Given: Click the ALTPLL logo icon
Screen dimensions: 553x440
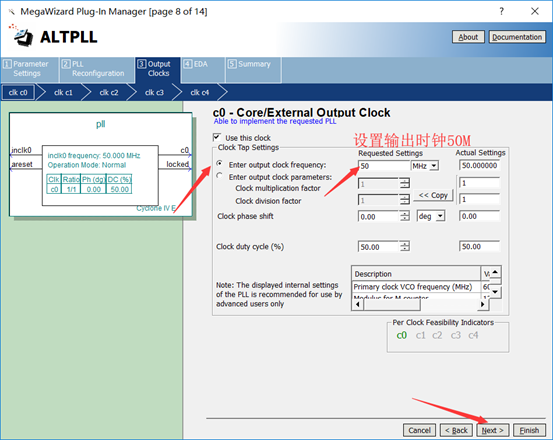Looking at the screenshot, I should coord(22,36).
